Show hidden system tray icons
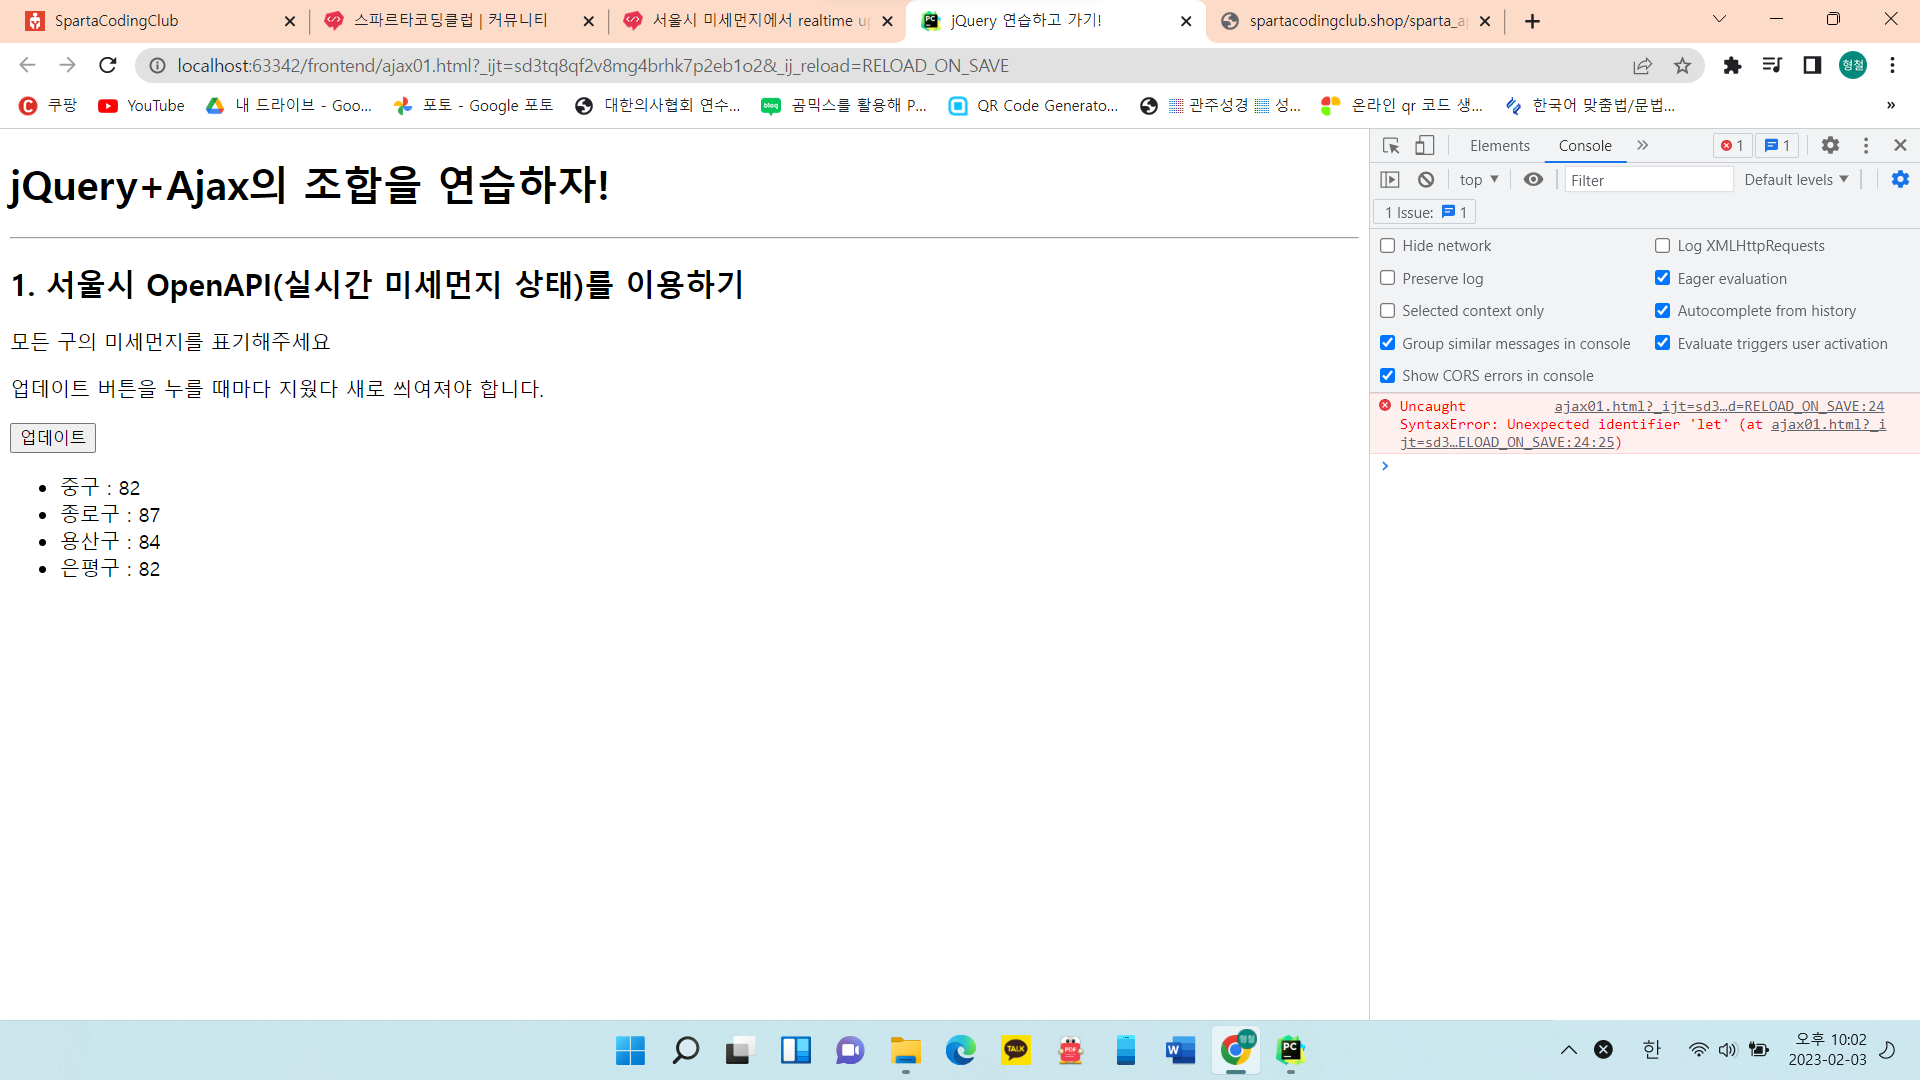 pyautogui.click(x=1568, y=1050)
